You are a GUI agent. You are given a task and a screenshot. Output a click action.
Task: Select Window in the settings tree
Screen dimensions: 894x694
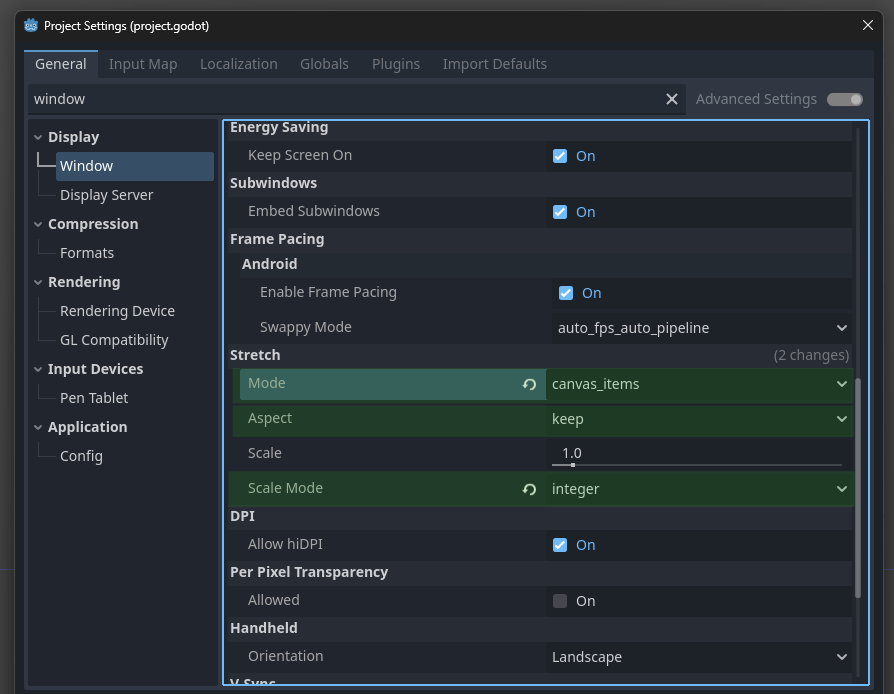[x=135, y=166]
